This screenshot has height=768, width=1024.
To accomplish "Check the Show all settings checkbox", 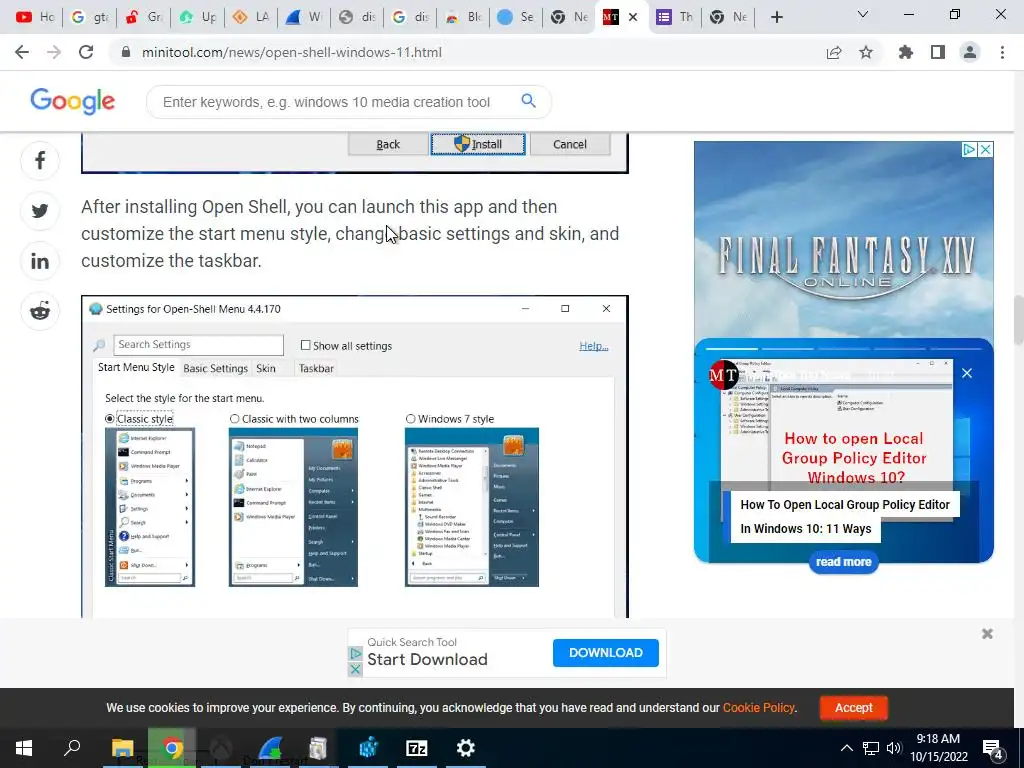I will pos(305,345).
